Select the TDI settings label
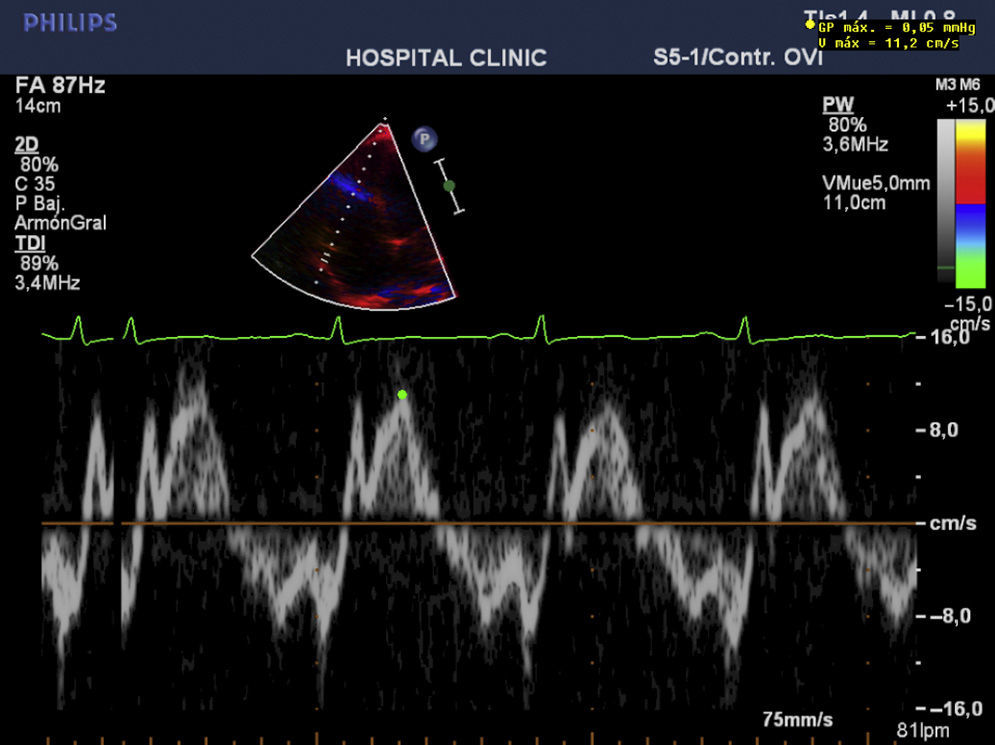995x745 pixels. click(29, 243)
